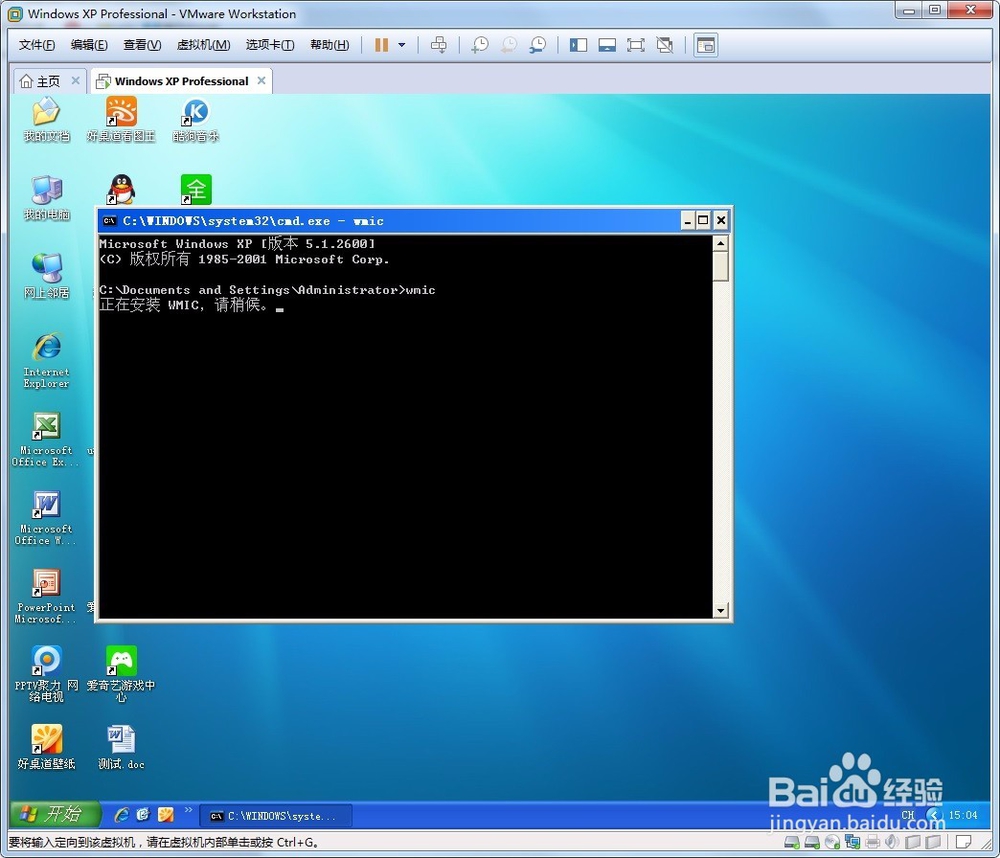The width and height of the screenshot is (1000, 858).
Task: Click the 15:04 taskbar clock
Action: pyautogui.click(x=963, y=815)
